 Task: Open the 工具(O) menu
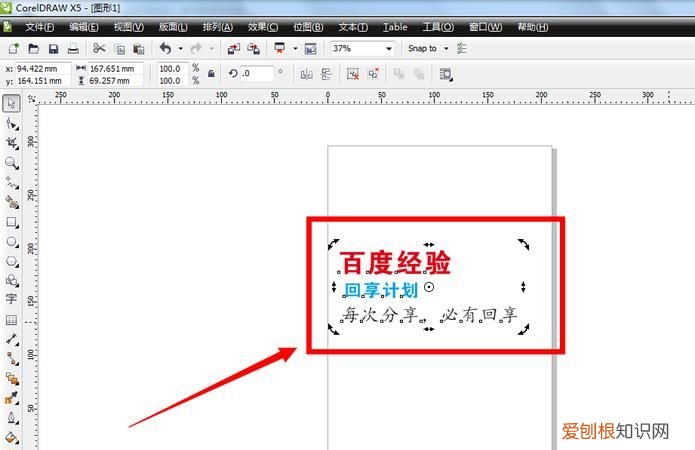pos(438,27)
